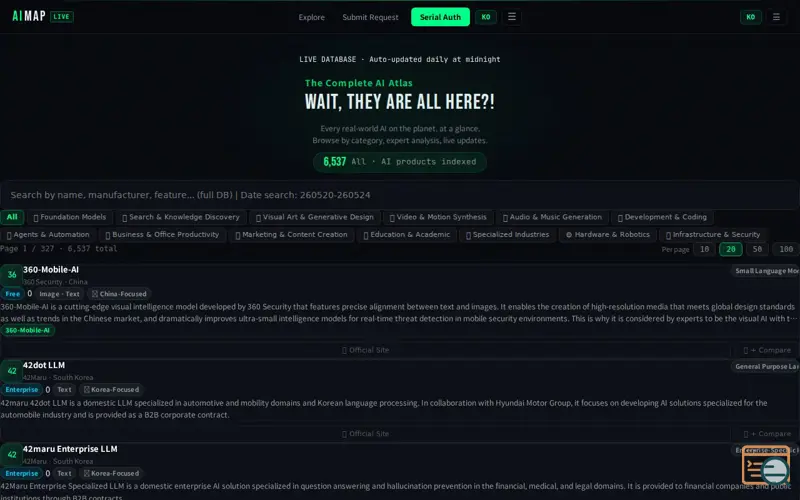
Task: Set per page to 100
Action: (x=786, y=249)
